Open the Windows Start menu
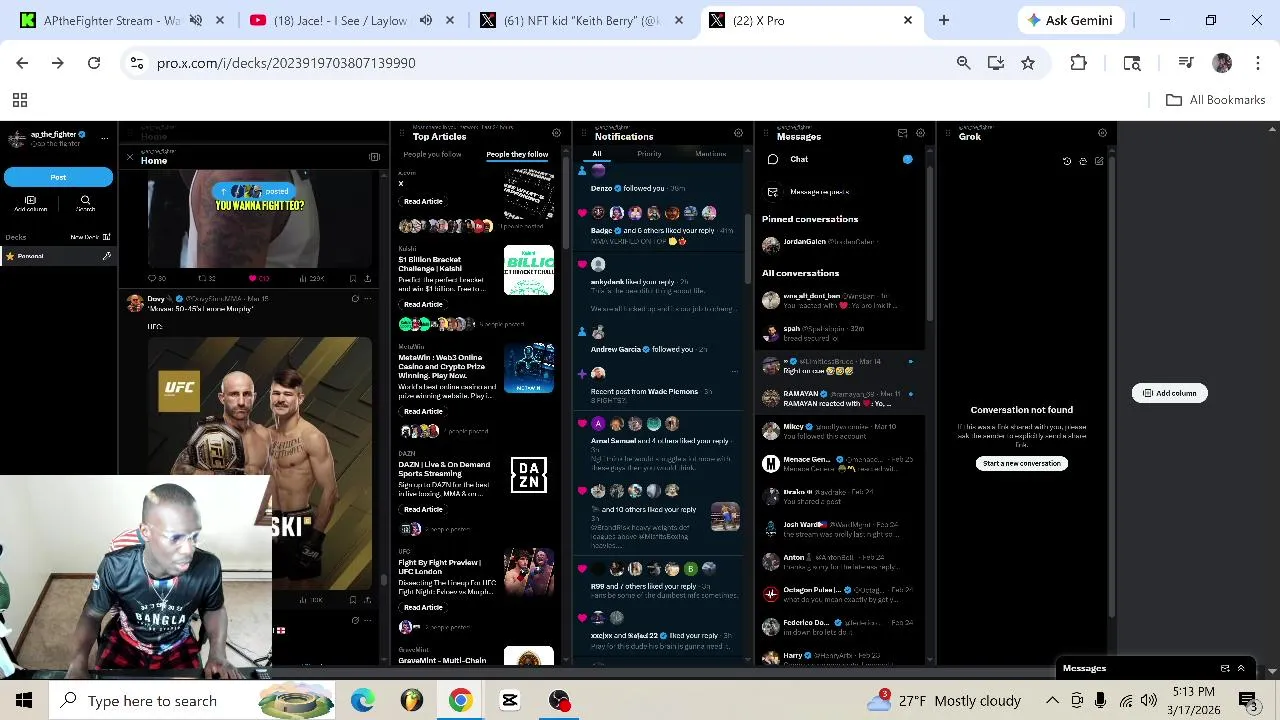This screenshot has width=1280, height=720. click(24, 701)
